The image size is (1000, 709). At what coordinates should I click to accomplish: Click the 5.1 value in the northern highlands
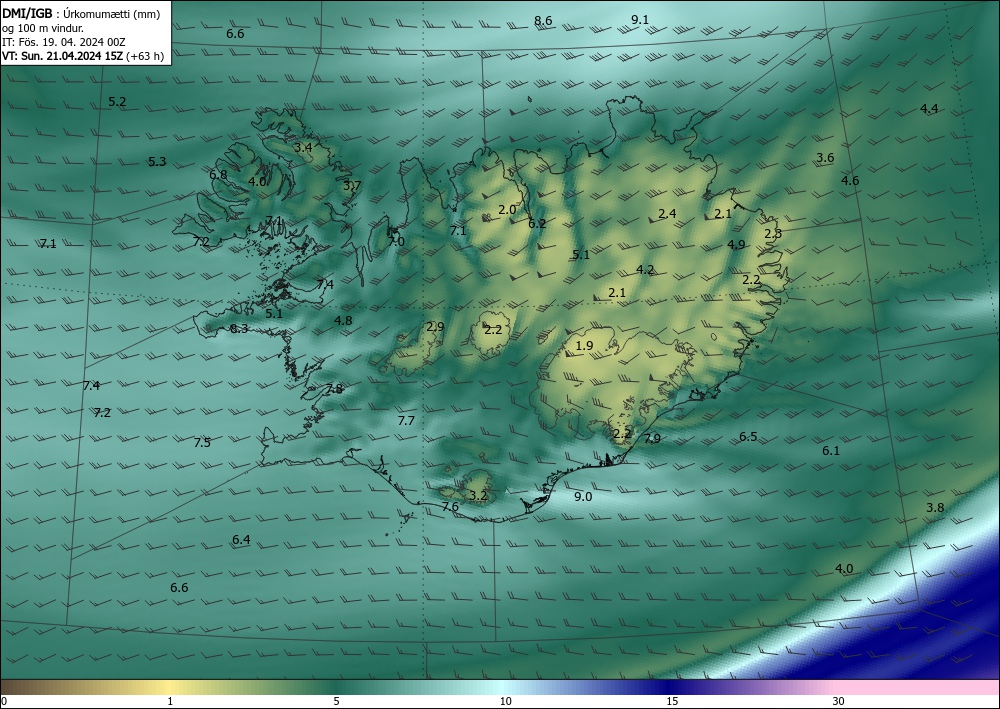click(x=581, y=254)
